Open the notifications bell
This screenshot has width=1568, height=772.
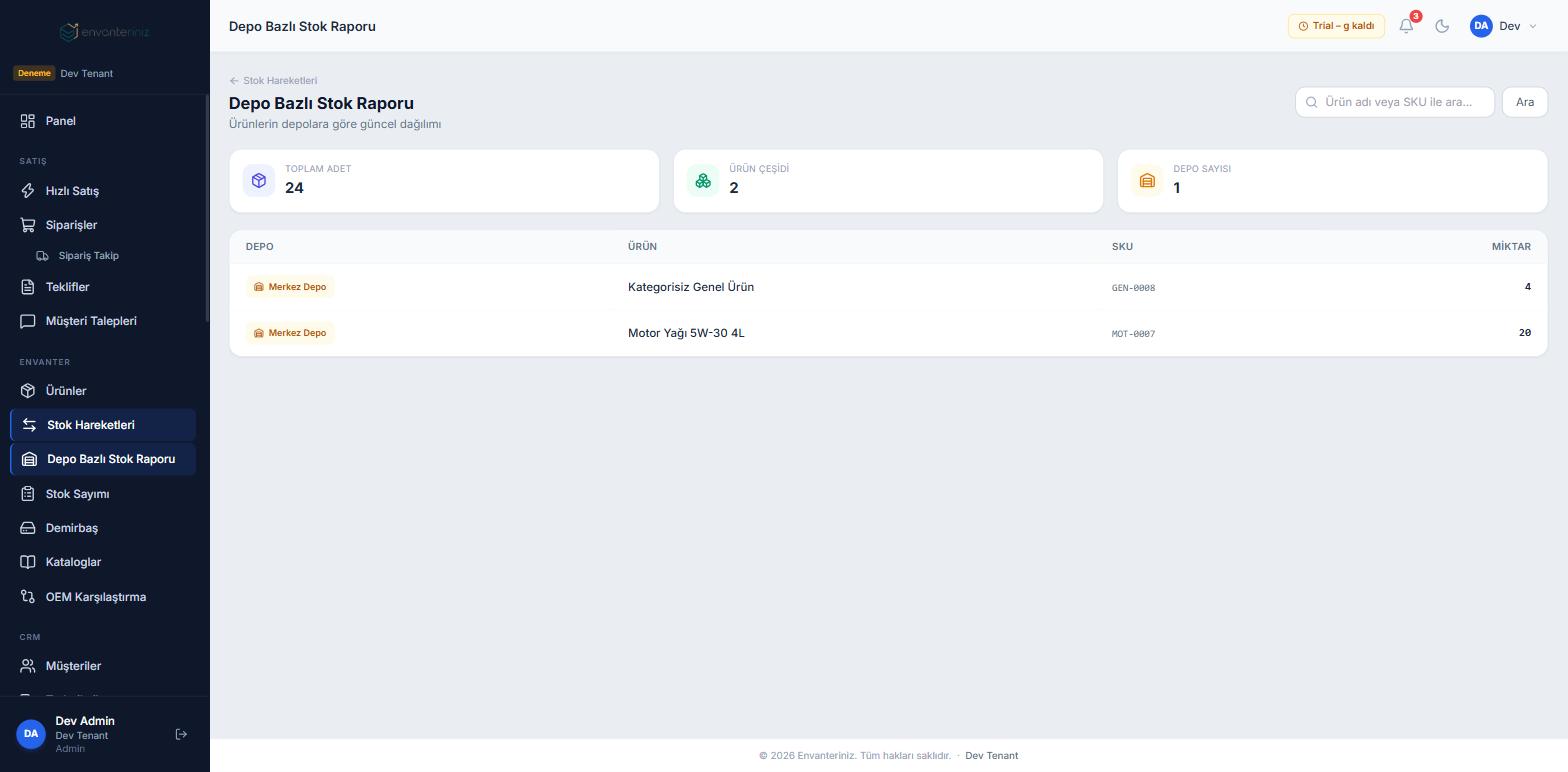click(x=1406, y=26)
